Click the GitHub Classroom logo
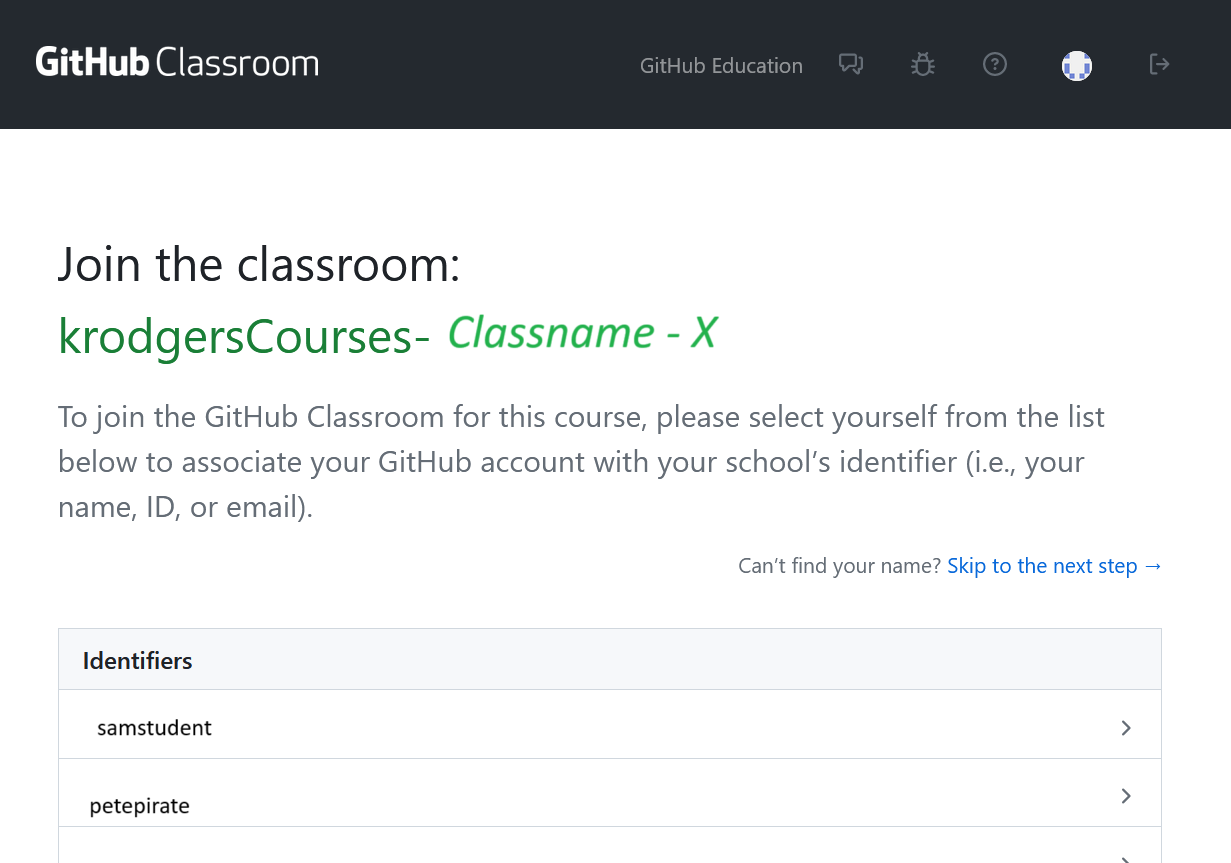Screen dimensions: 1231x863 (x=177, y=63)
